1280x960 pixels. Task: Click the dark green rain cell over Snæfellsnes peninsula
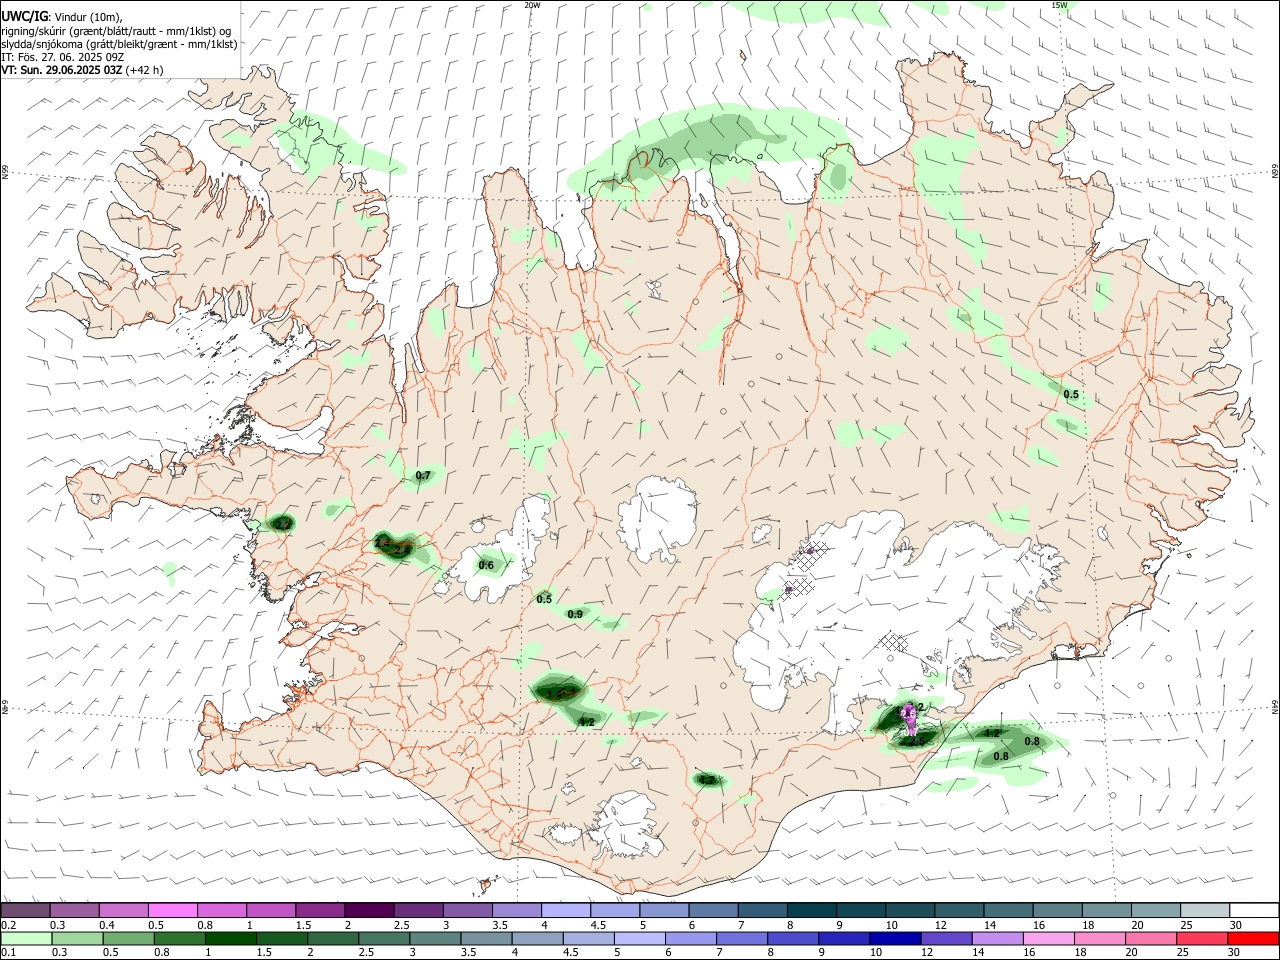[x=283, y=523]
